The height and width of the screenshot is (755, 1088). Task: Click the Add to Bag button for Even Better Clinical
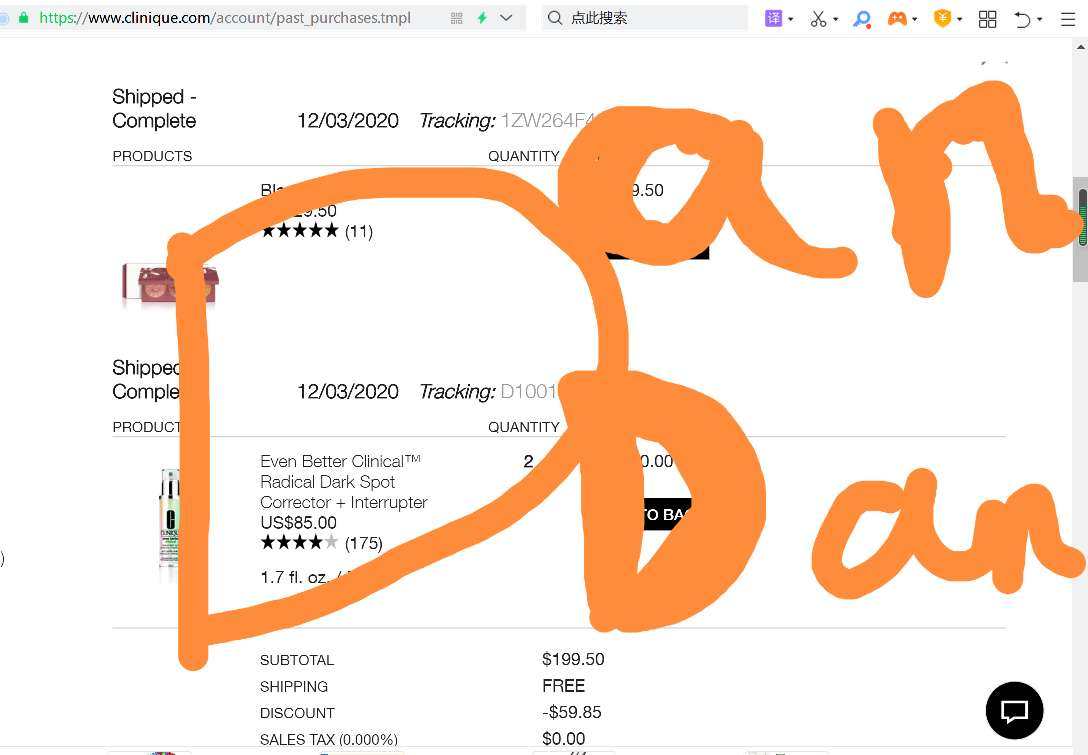[x=667, y=514]
